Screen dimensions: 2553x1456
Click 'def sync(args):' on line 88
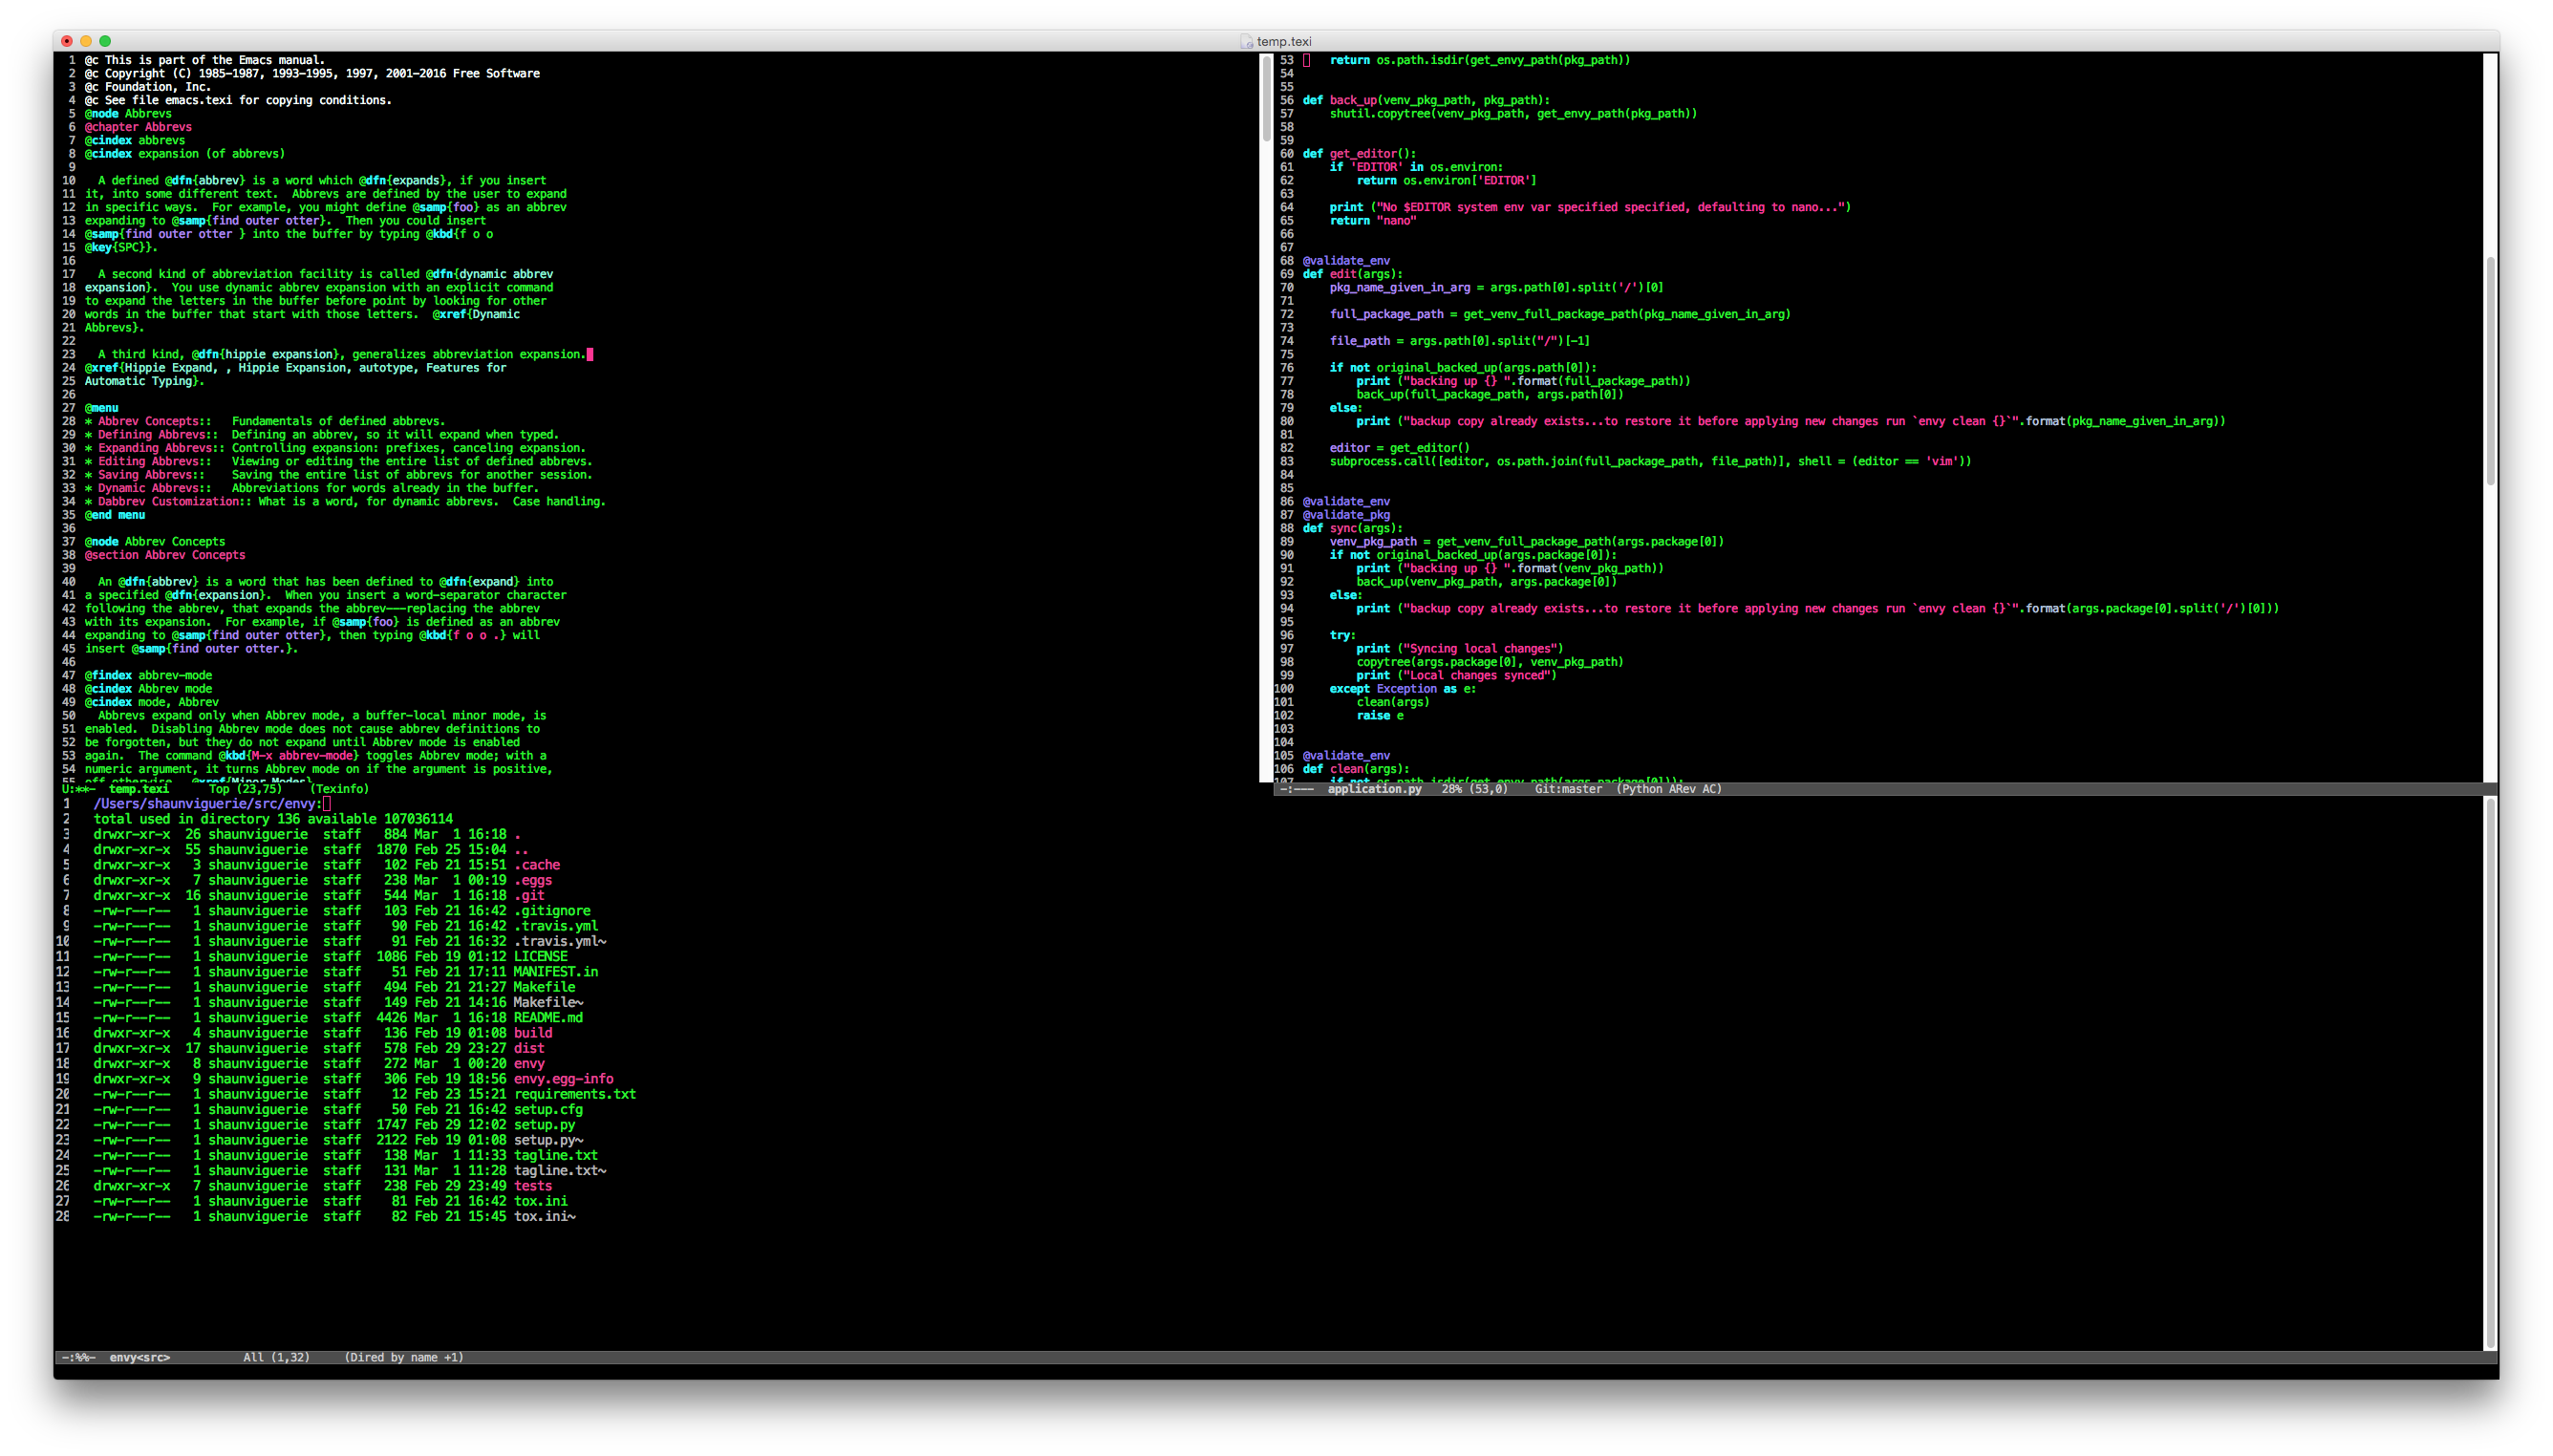coord(1352,528)
